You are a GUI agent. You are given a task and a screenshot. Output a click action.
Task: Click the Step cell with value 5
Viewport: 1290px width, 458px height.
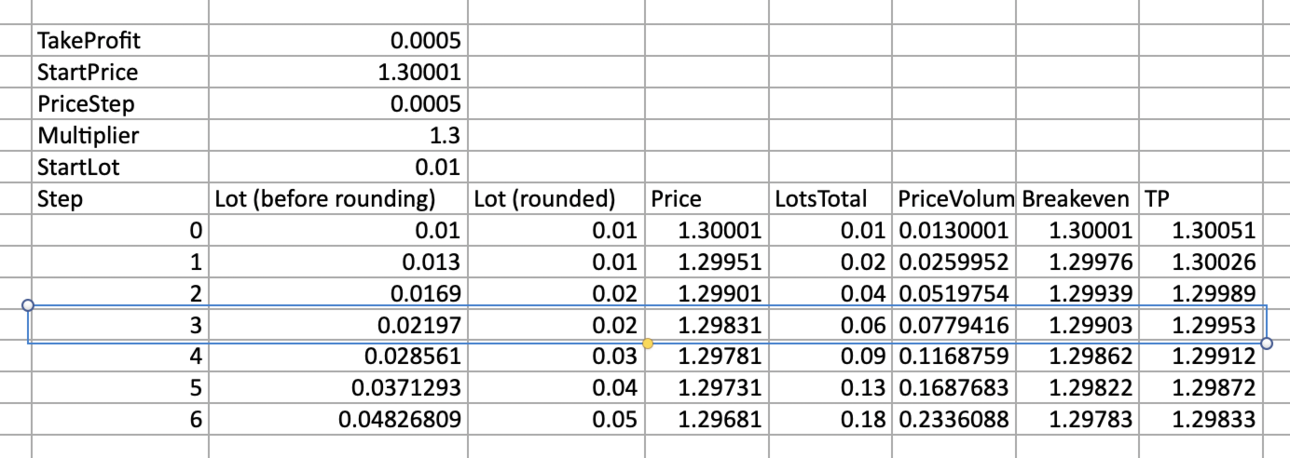[x=118, y=387]
